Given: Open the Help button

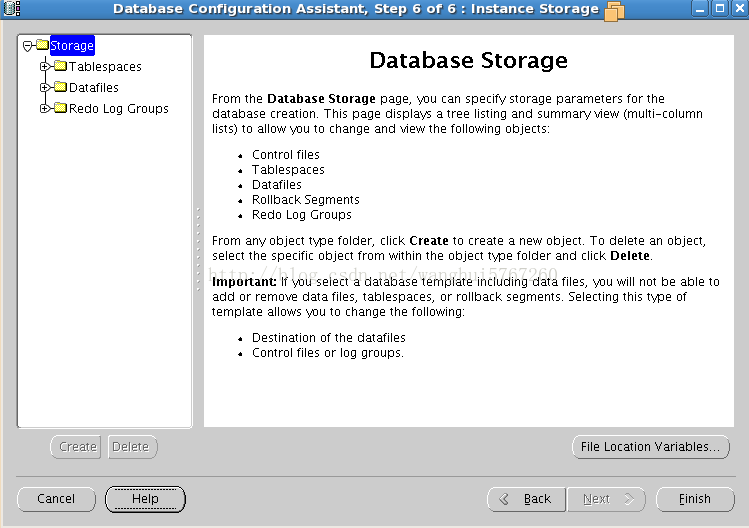Looking at the screenshot, I should (145, 499).
